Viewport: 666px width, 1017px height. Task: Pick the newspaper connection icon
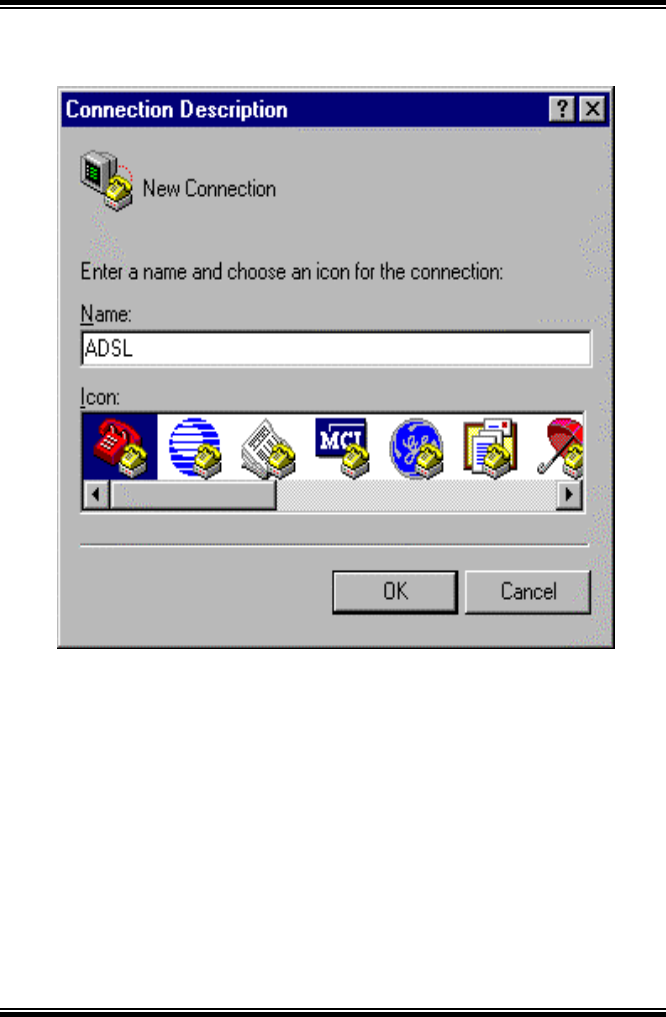[x=268, y=448]
